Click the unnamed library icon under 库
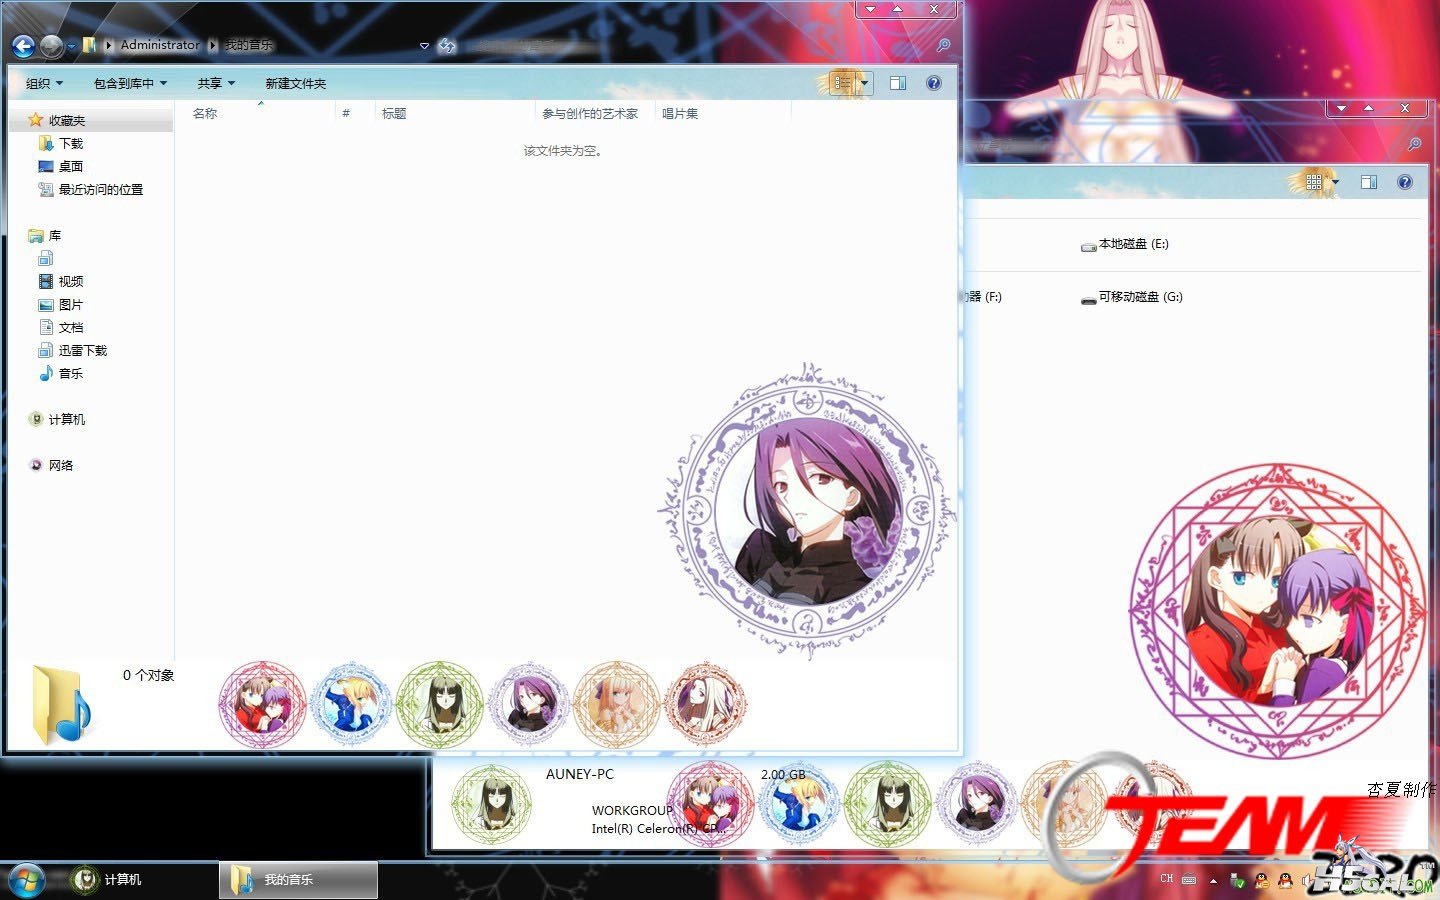Viewport: 1440px width, 900px height. [x=46, y=259]
